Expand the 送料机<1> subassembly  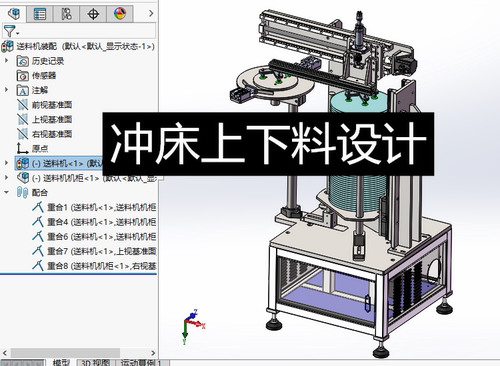click(x=6, y=163)
